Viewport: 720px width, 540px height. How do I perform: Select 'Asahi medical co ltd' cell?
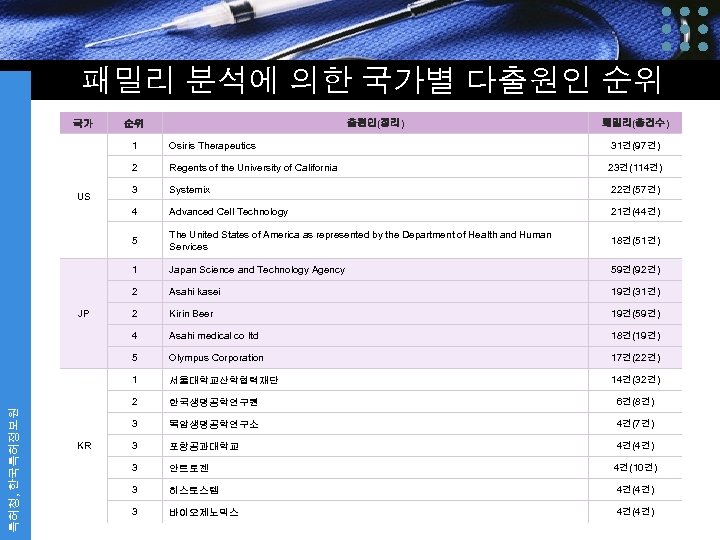(375, 336)
